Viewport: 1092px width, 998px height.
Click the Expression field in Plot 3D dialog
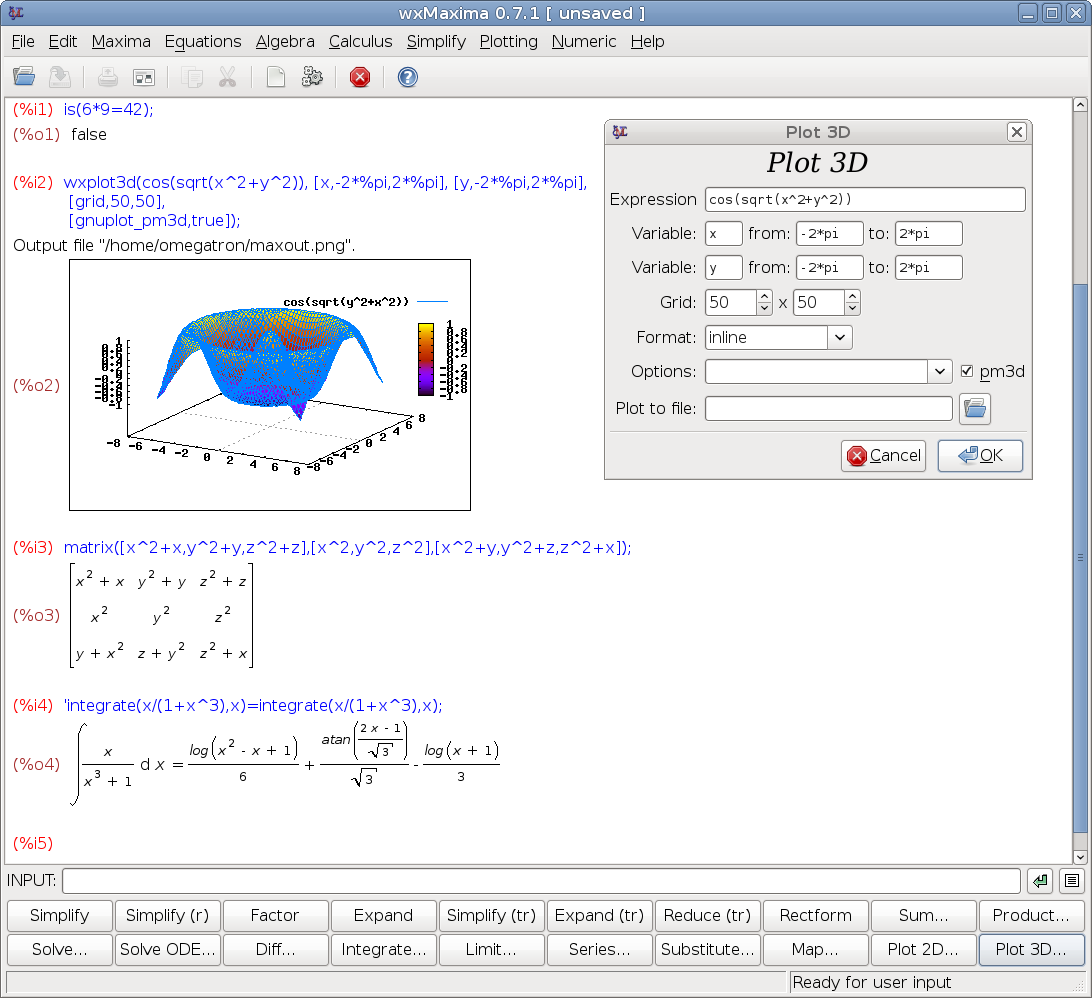pos(864,200)
